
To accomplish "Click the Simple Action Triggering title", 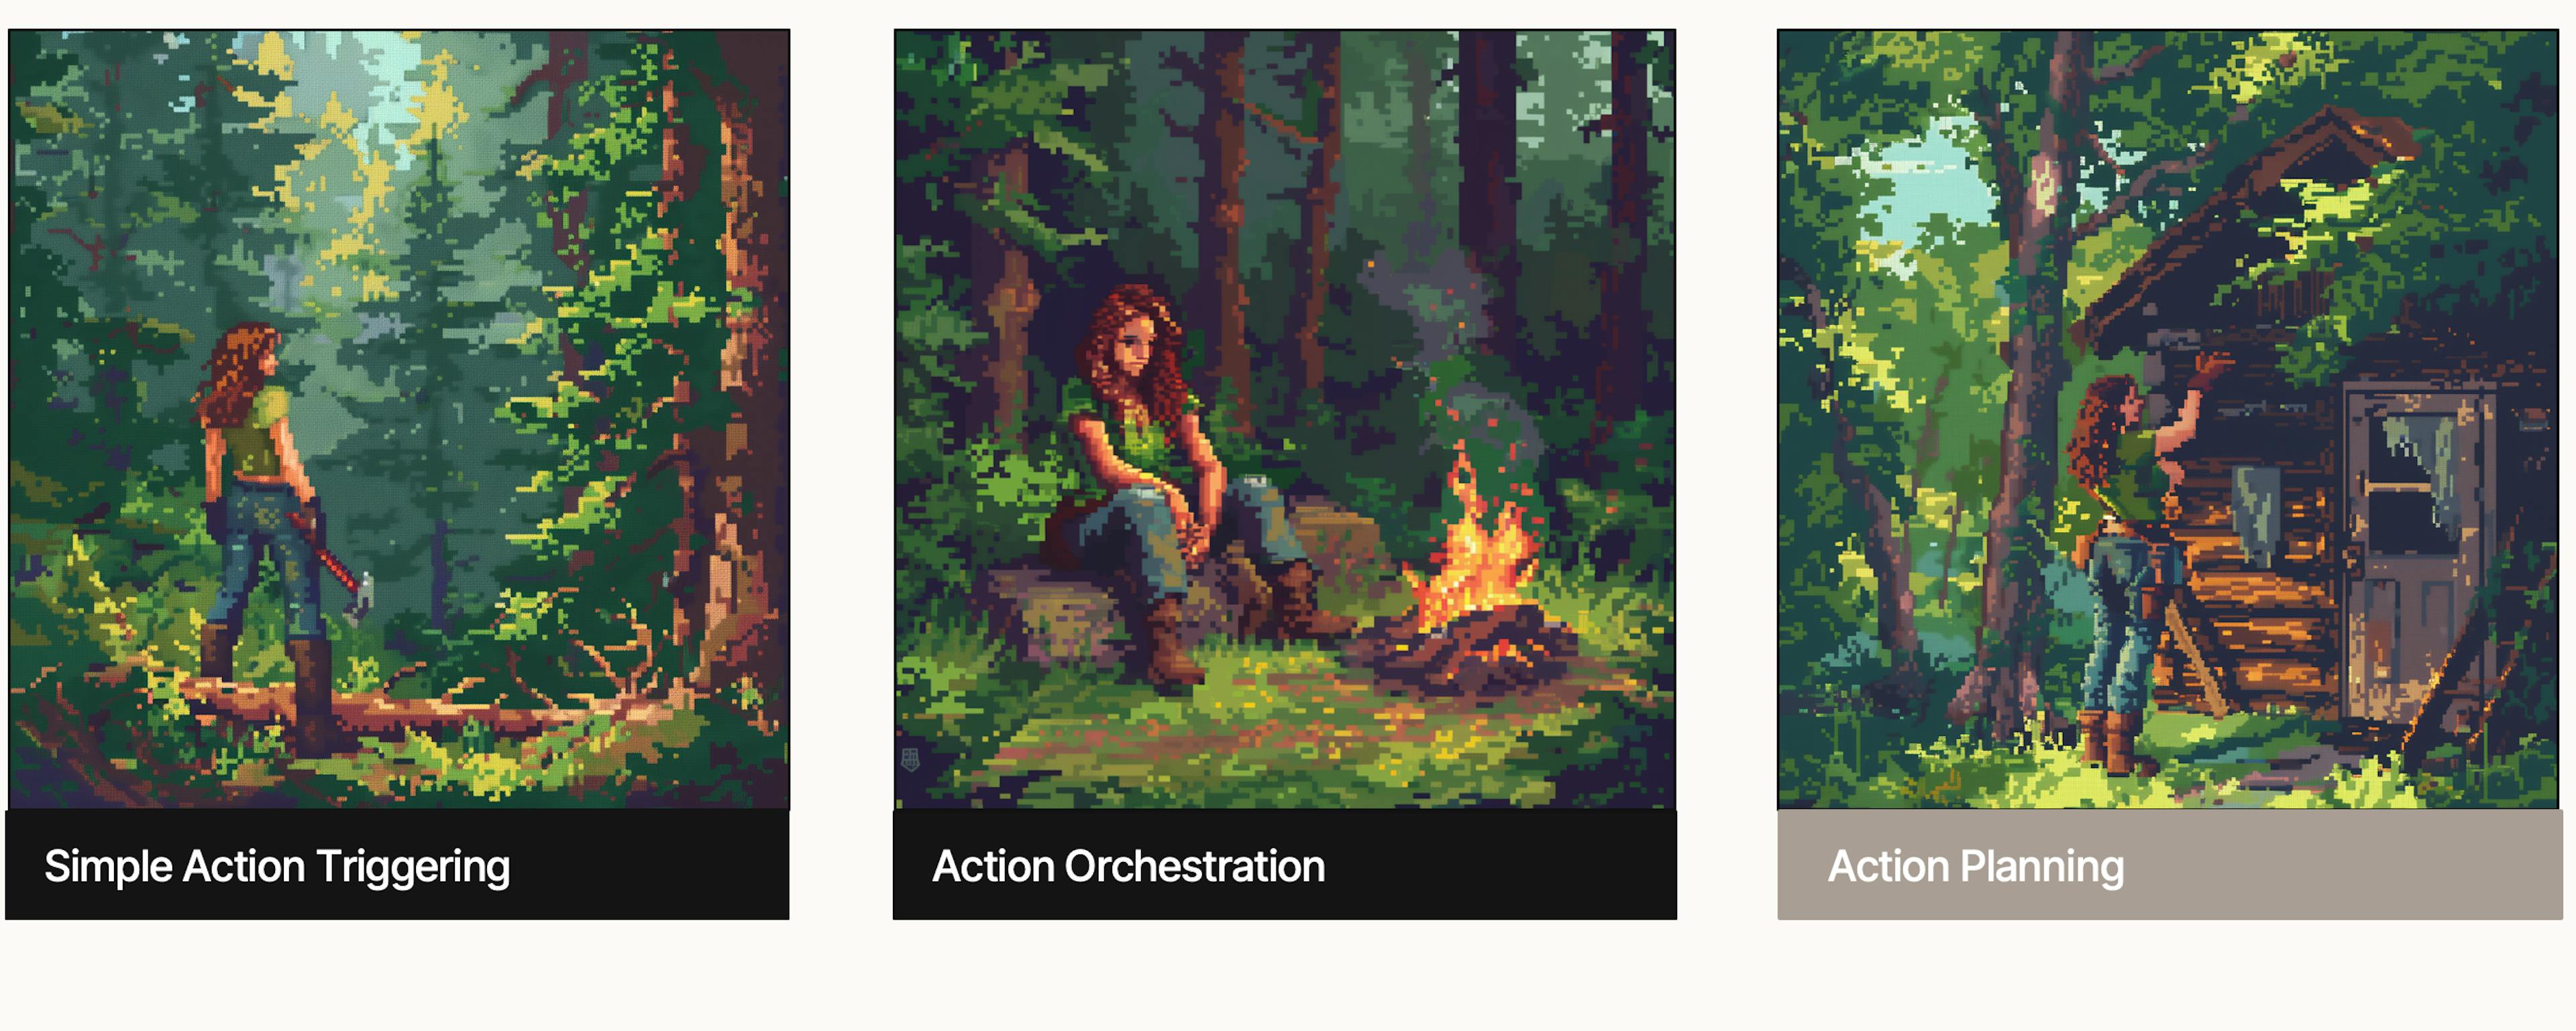I will pyautogui.click(x=277, y=866).
